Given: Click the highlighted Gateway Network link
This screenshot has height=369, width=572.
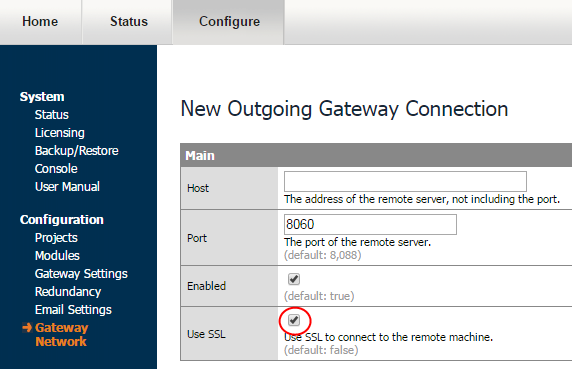Looking at the screenshot, I should click(x=62, y=334).
